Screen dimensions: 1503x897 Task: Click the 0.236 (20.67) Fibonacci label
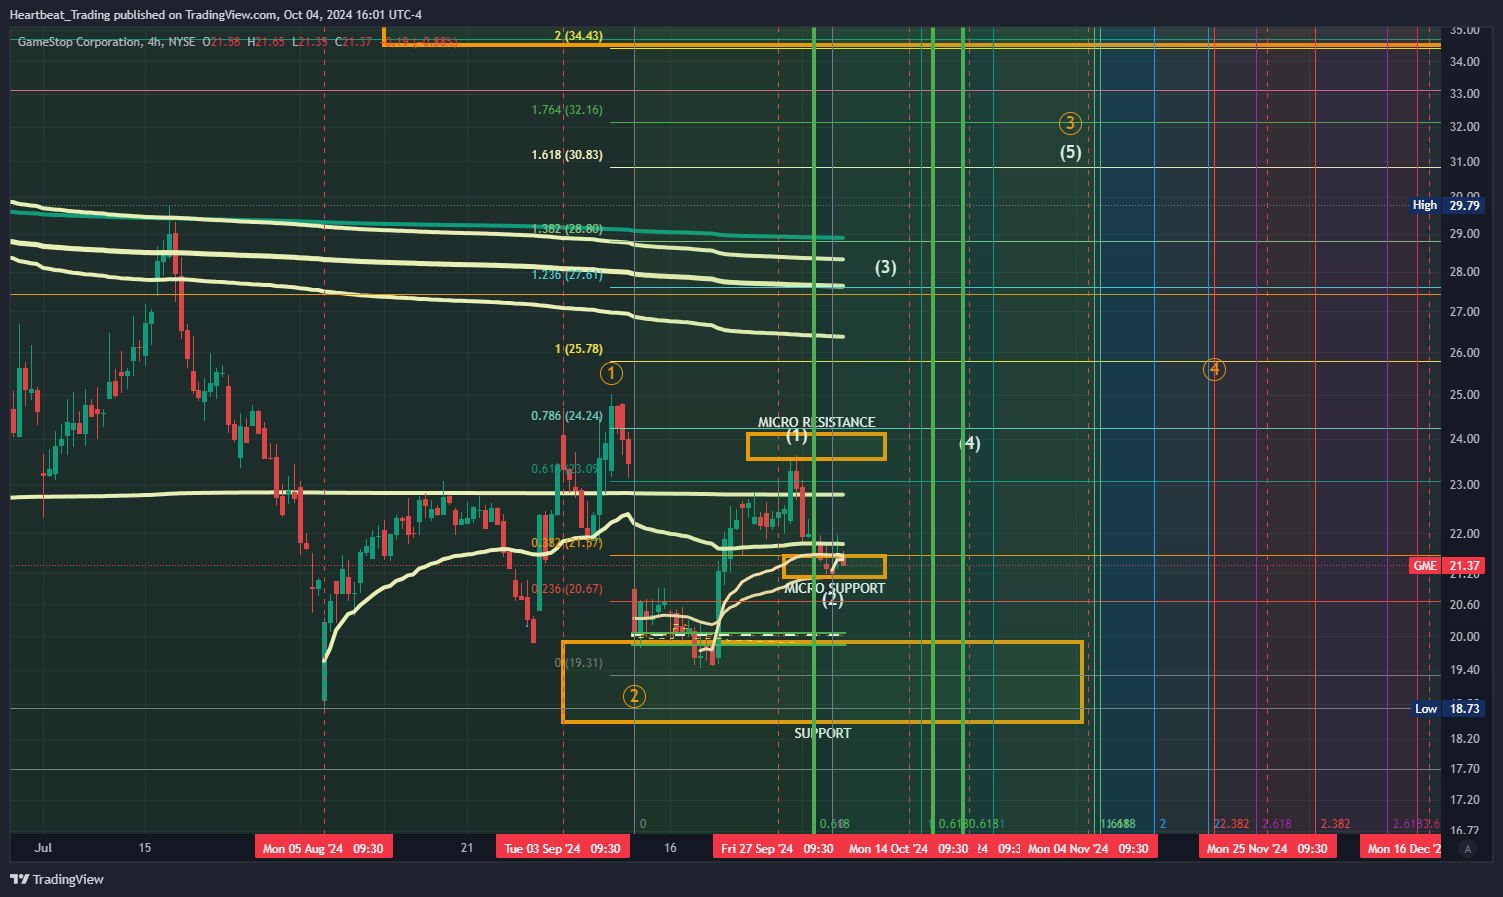coord(567,589)
